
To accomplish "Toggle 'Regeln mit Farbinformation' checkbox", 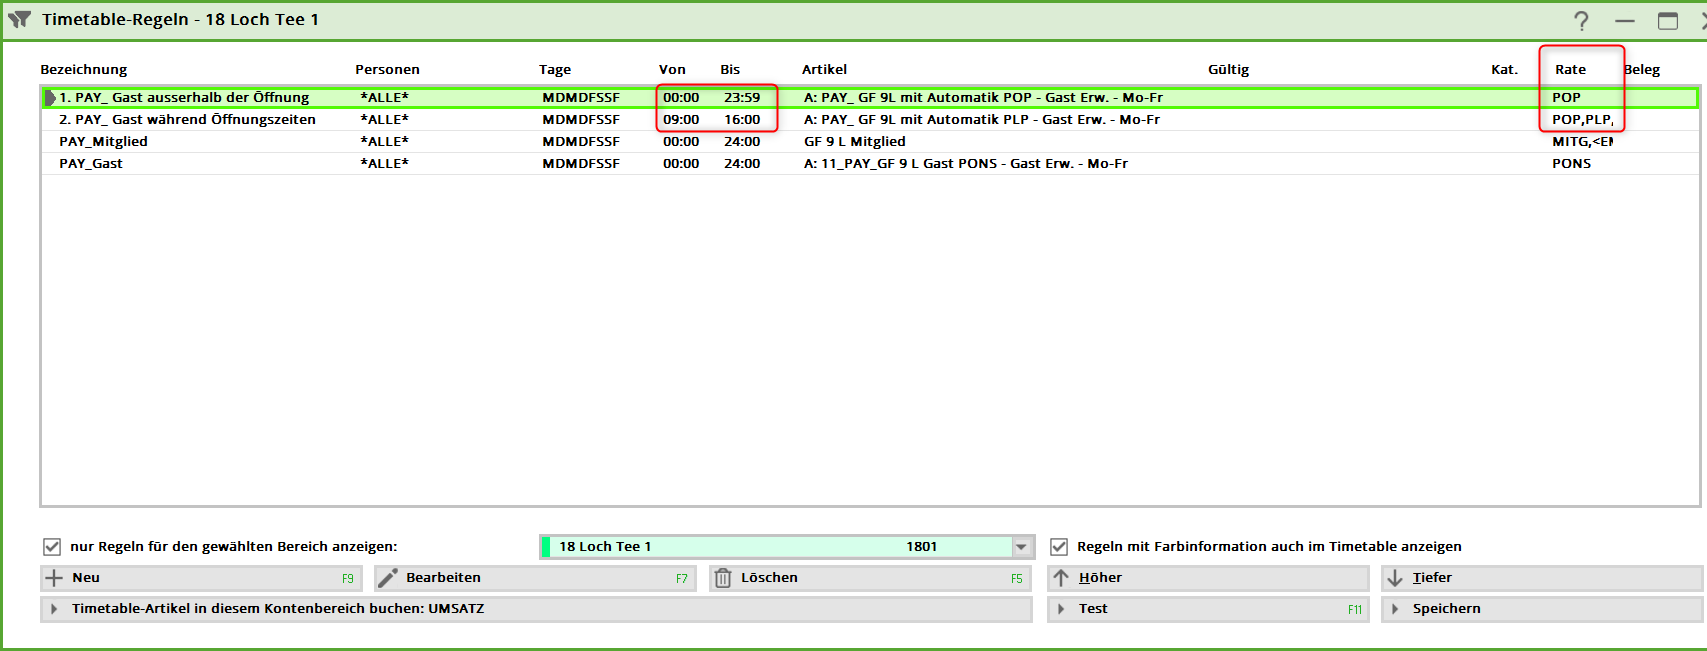I will click(x=1059, y=547).
